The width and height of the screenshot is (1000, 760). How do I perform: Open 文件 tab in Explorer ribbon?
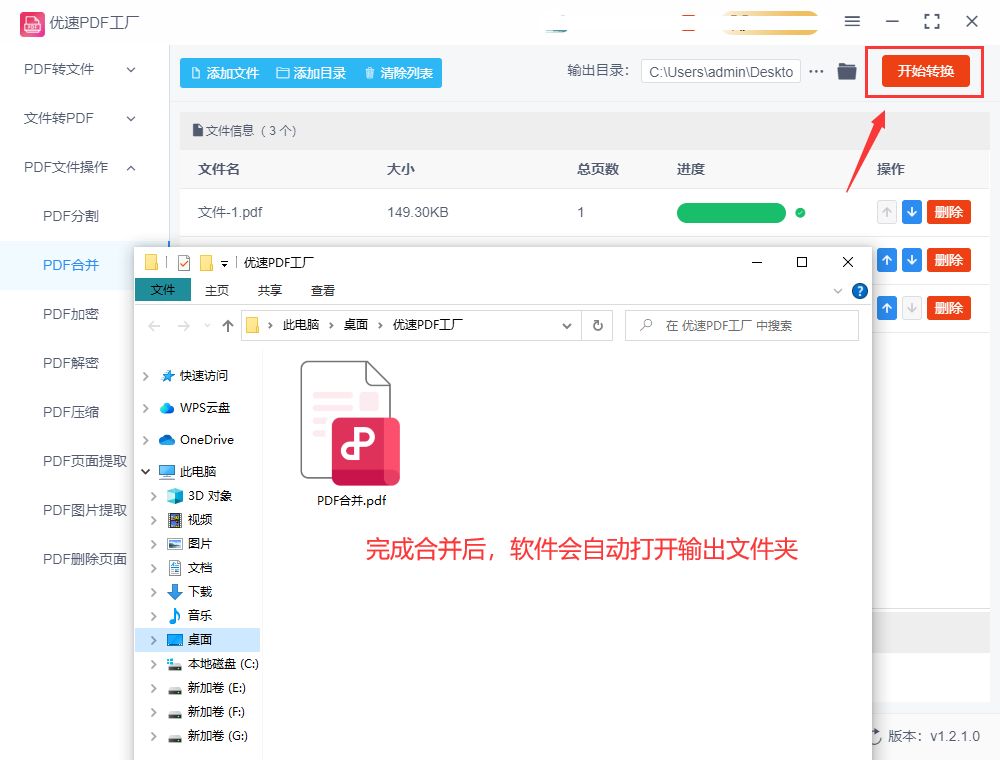[x=163, y=290]
